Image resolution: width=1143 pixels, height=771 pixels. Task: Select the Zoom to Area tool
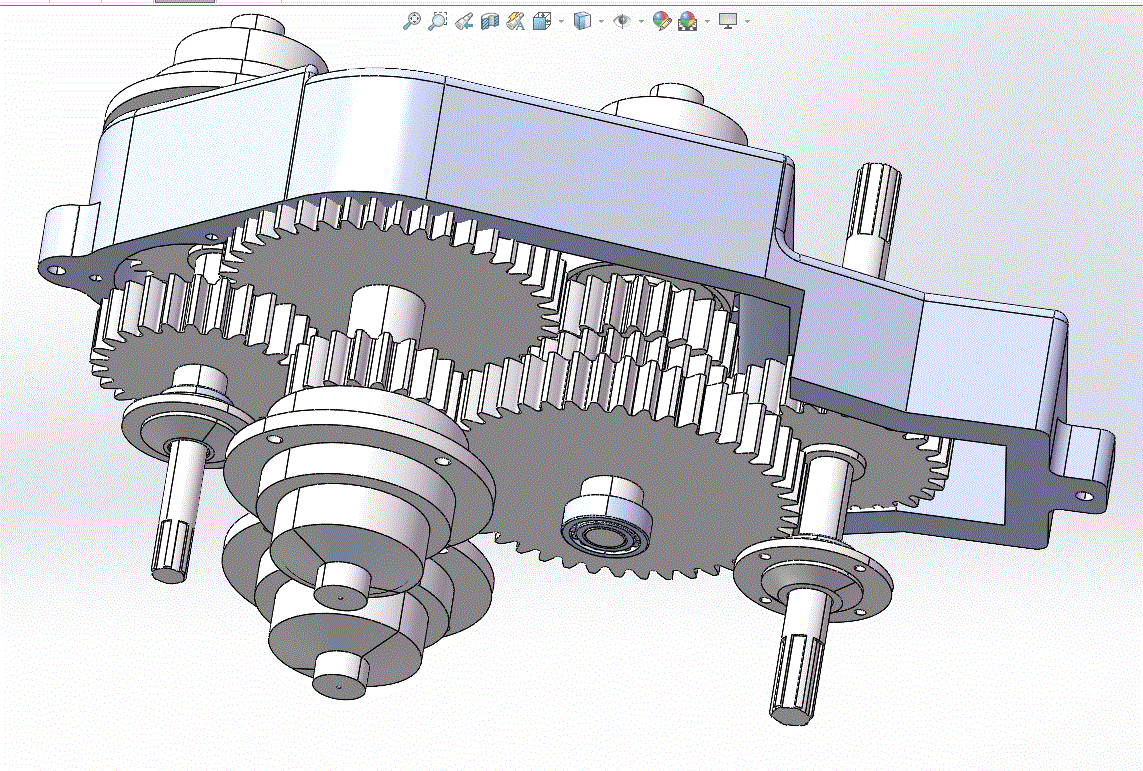pyautogui.click(x=437, y=21)
